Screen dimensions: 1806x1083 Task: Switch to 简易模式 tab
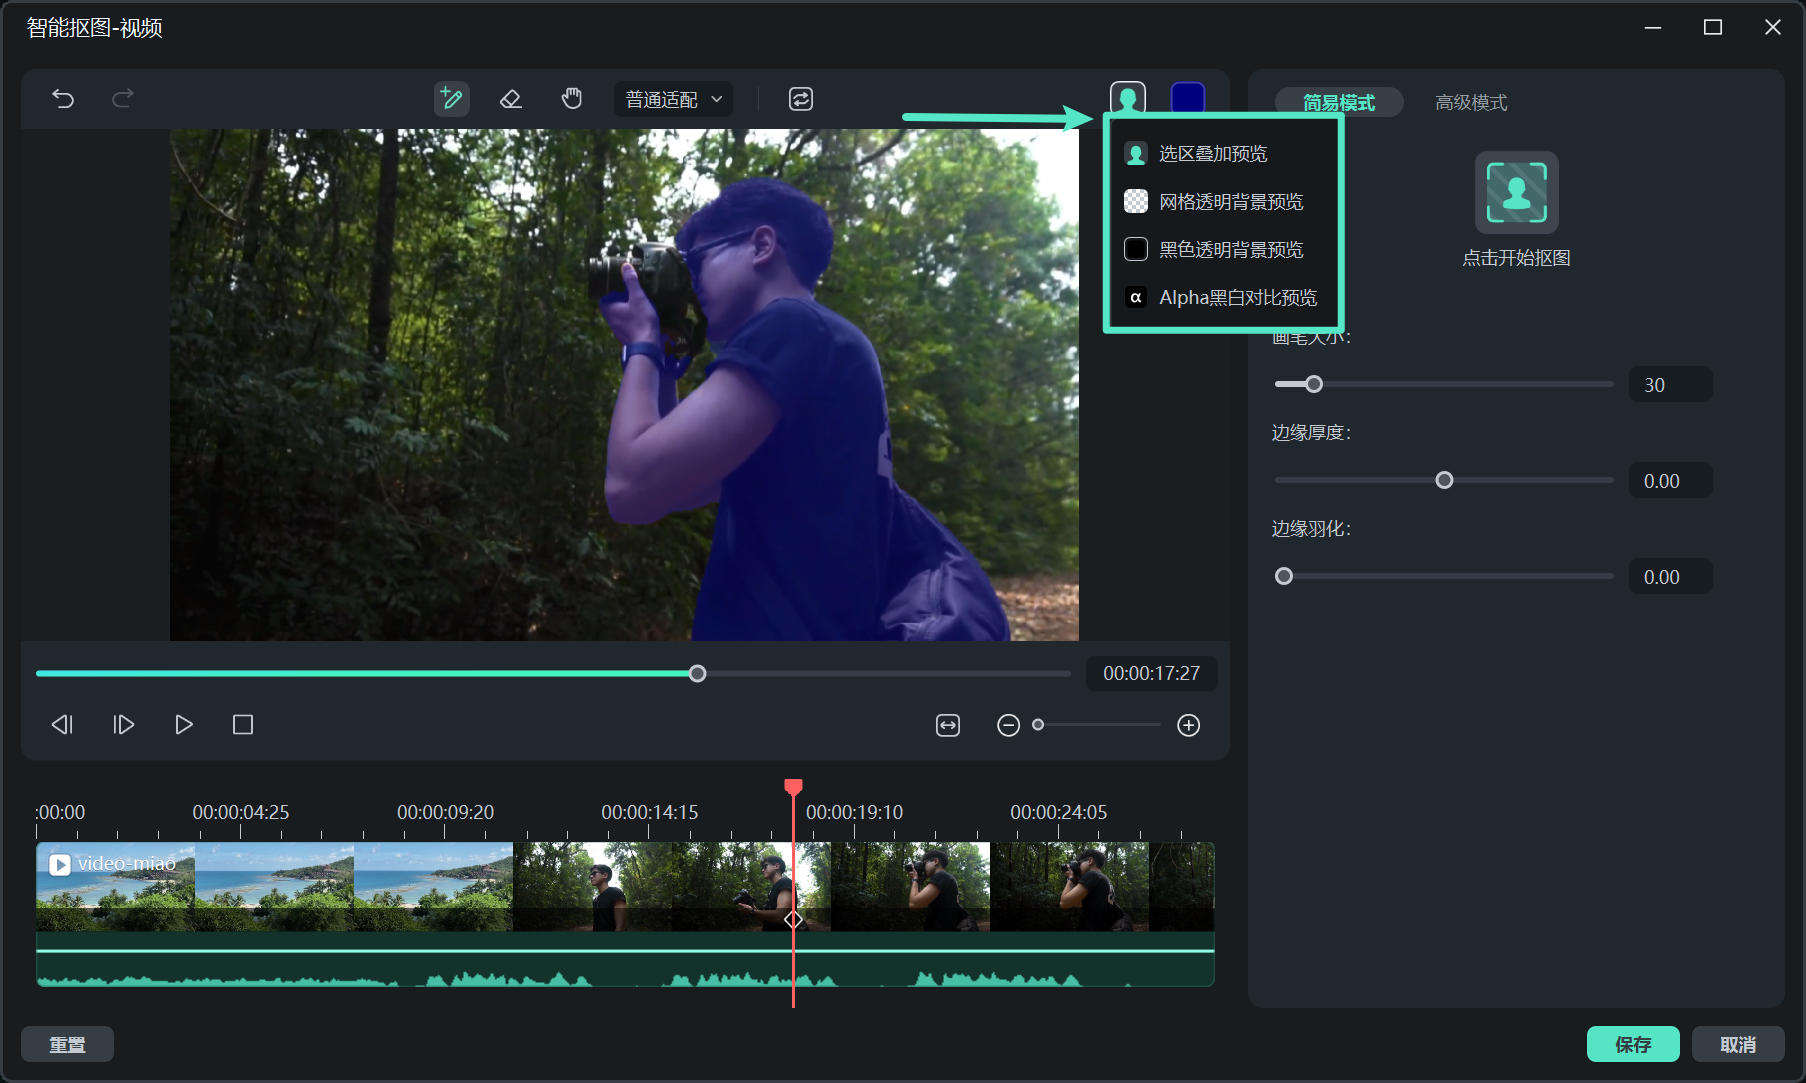pos(1339,103)
